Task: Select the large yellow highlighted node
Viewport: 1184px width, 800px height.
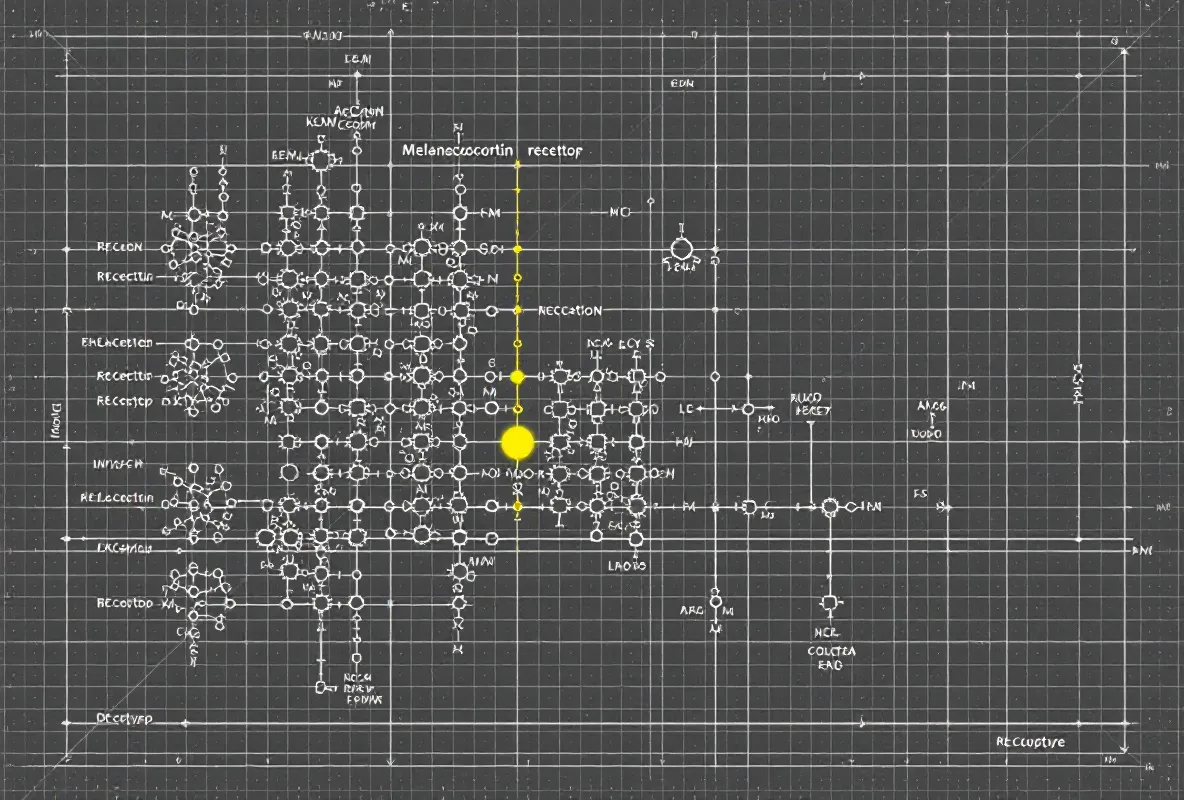Action: point(517,443)
